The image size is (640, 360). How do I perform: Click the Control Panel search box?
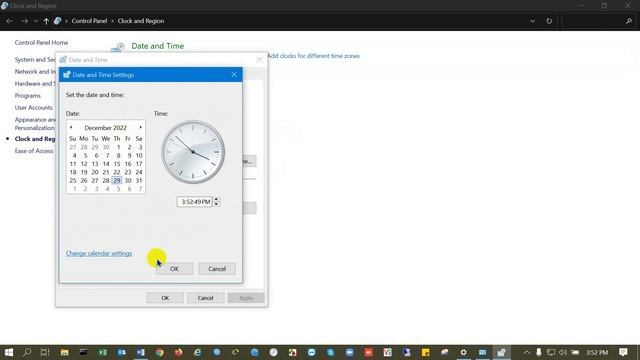tap(598, 21)
